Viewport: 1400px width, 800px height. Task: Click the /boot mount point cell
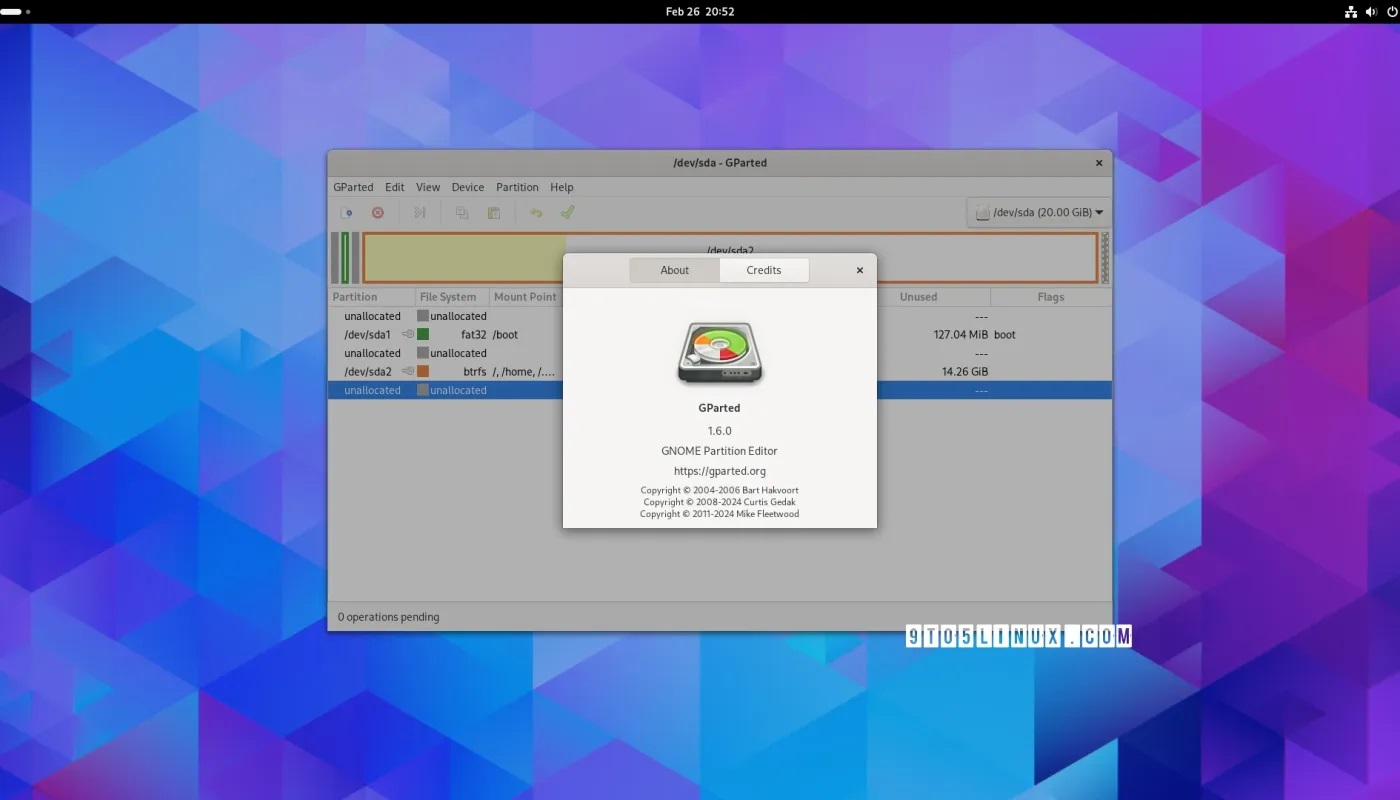click(506, 335)
